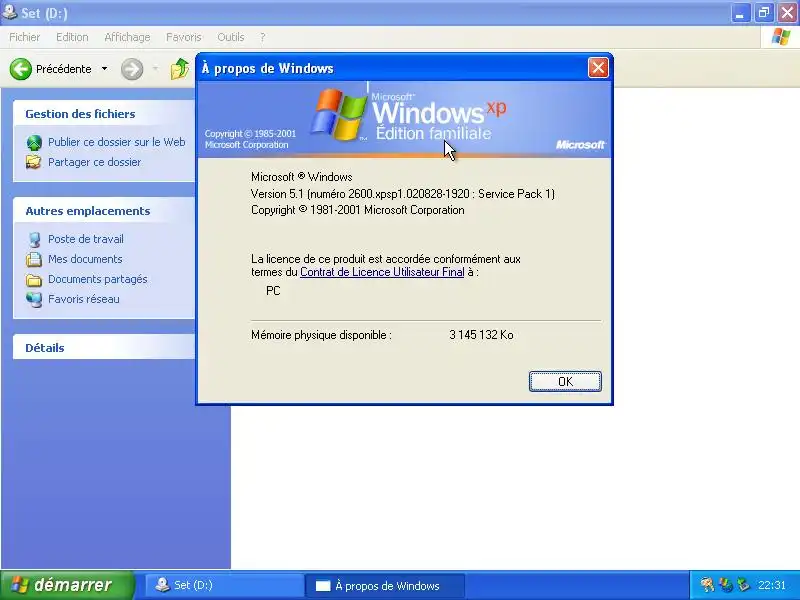Collapse the Gestion des fichiers panel header
Screen dimensions: 800x600
[104, 114]
